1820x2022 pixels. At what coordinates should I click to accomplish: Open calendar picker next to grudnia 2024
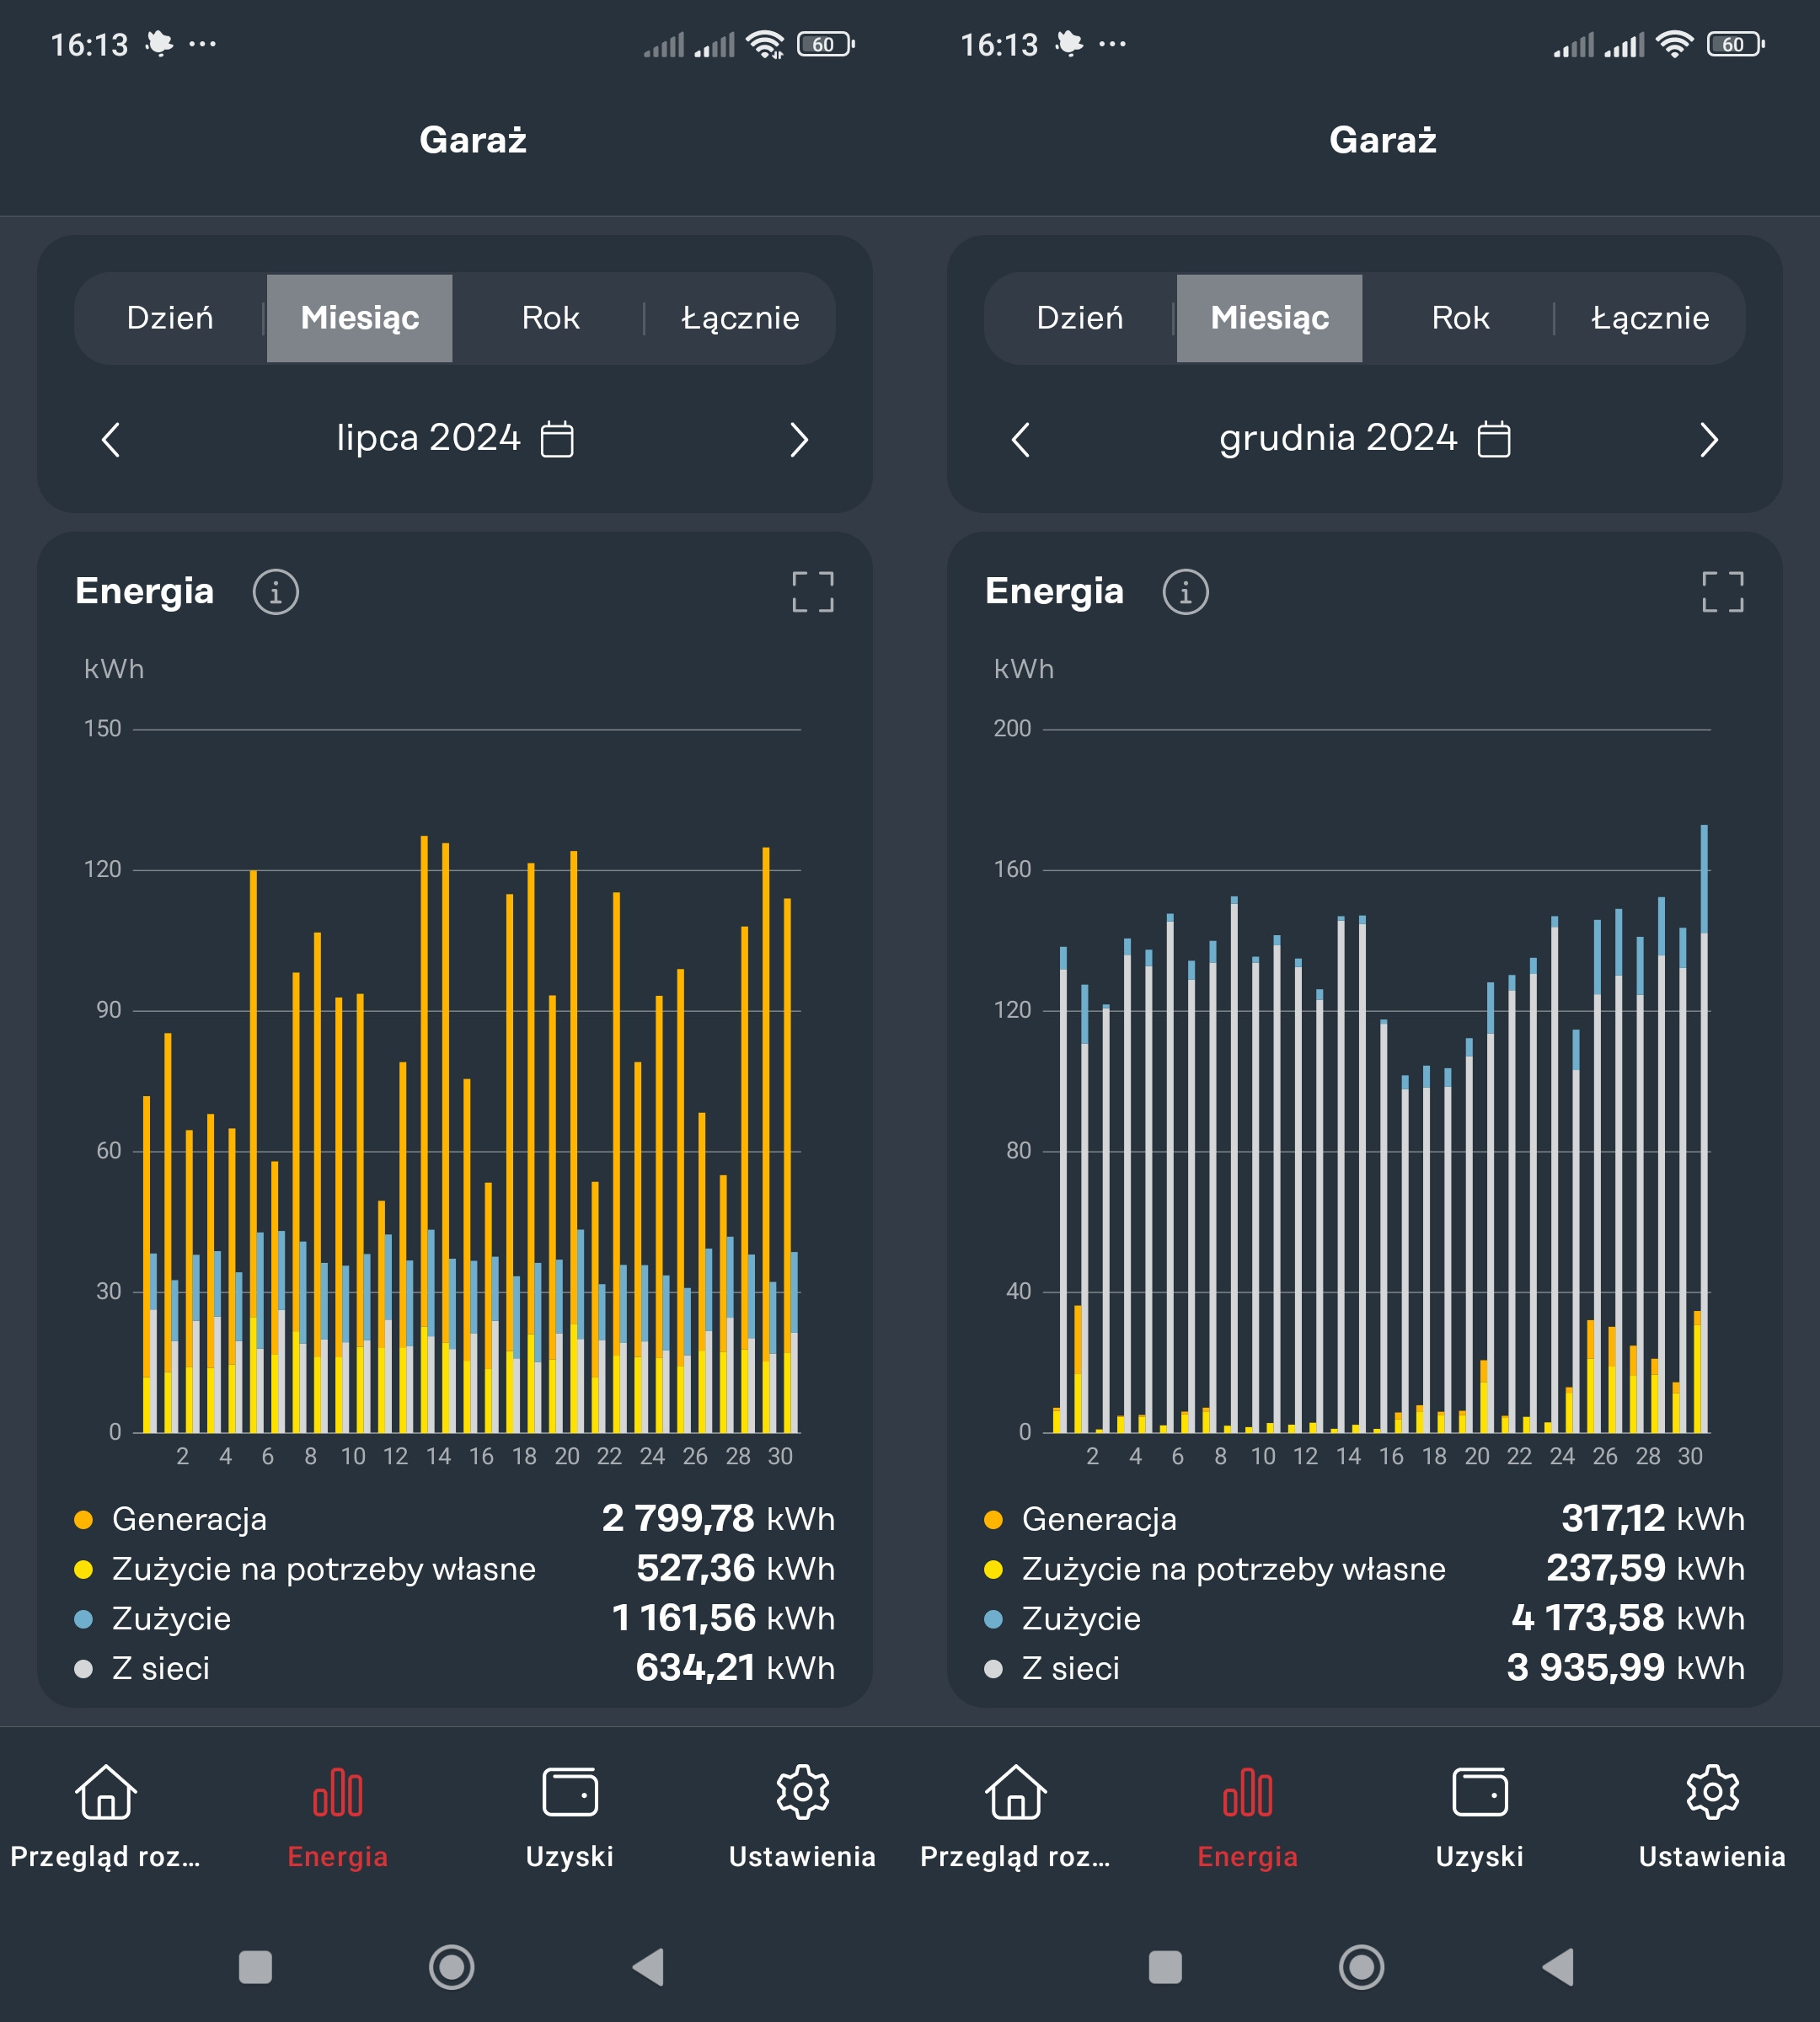[1494, 439]
